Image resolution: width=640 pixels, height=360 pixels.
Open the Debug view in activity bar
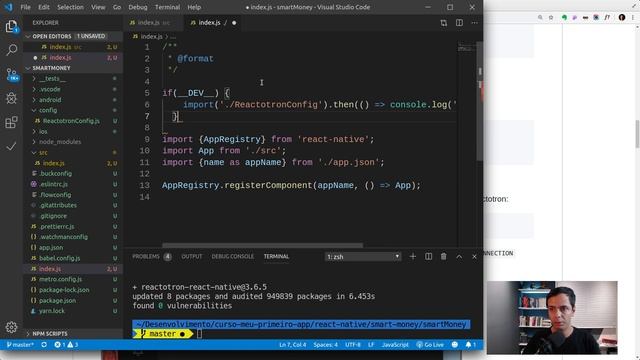tap(11, 98)
